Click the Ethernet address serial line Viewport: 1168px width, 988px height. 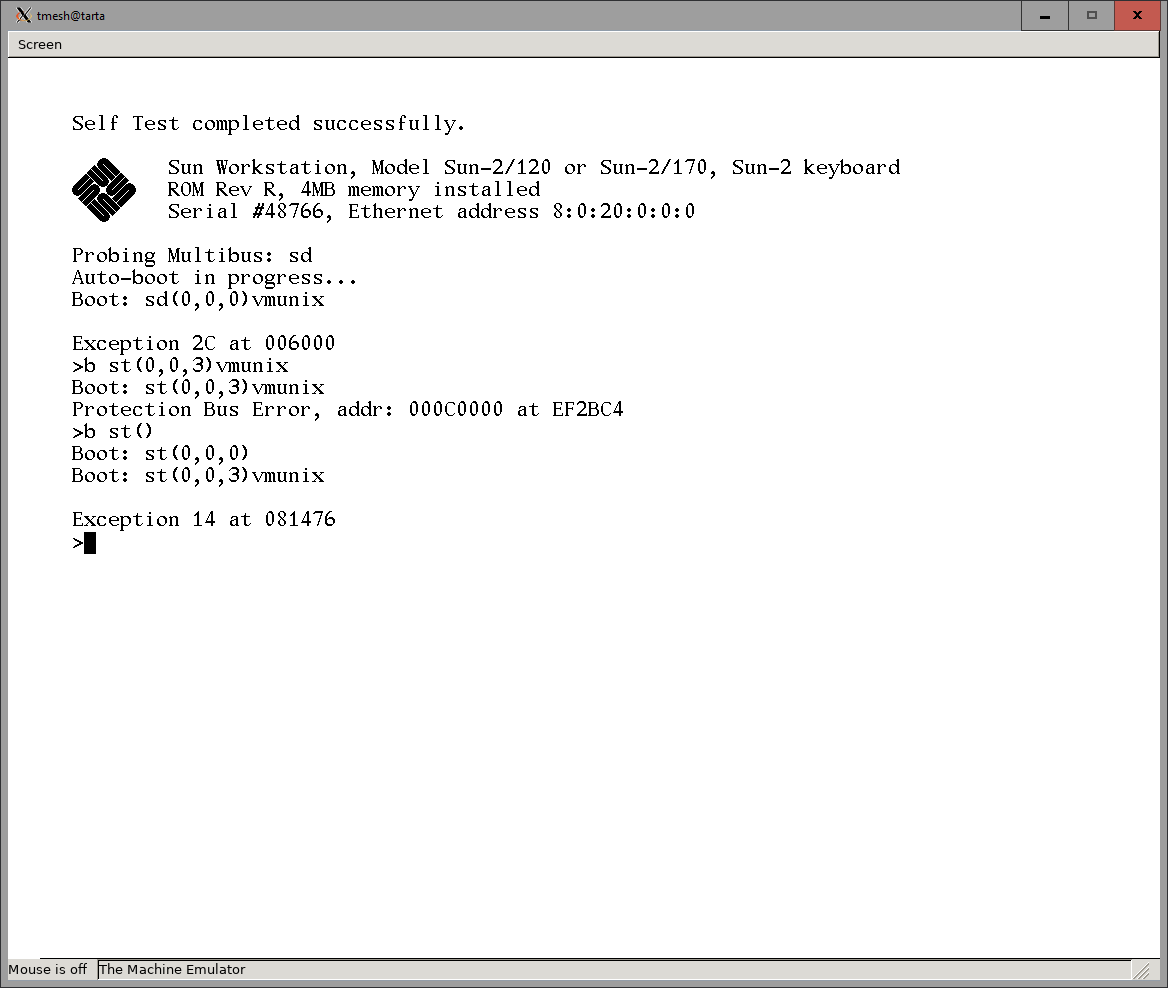[x=431, y=212]
